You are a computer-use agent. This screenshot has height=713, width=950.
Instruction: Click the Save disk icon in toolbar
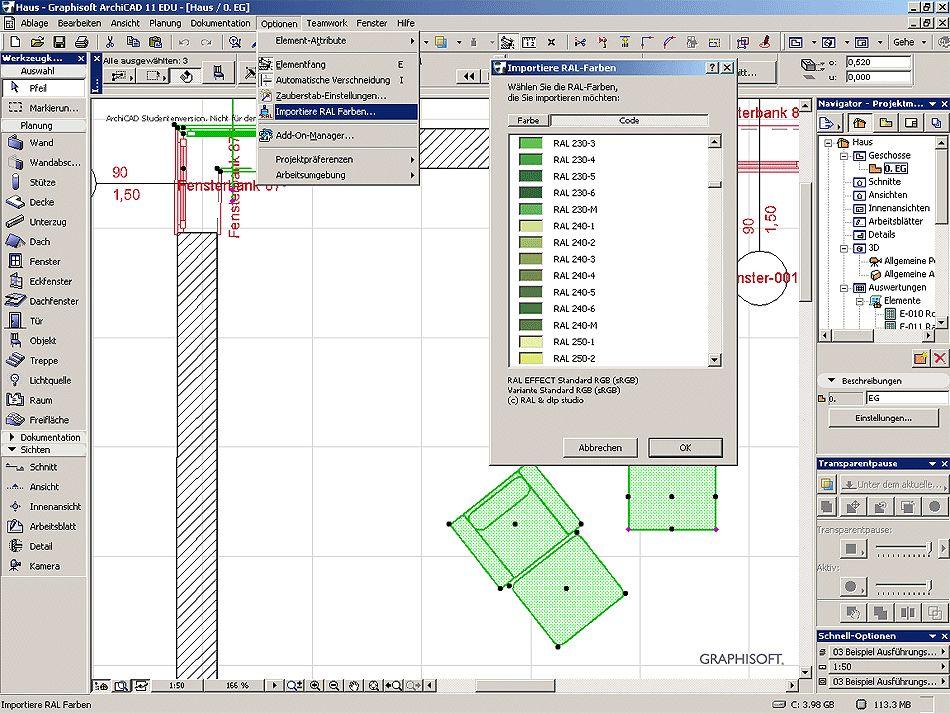59,42
